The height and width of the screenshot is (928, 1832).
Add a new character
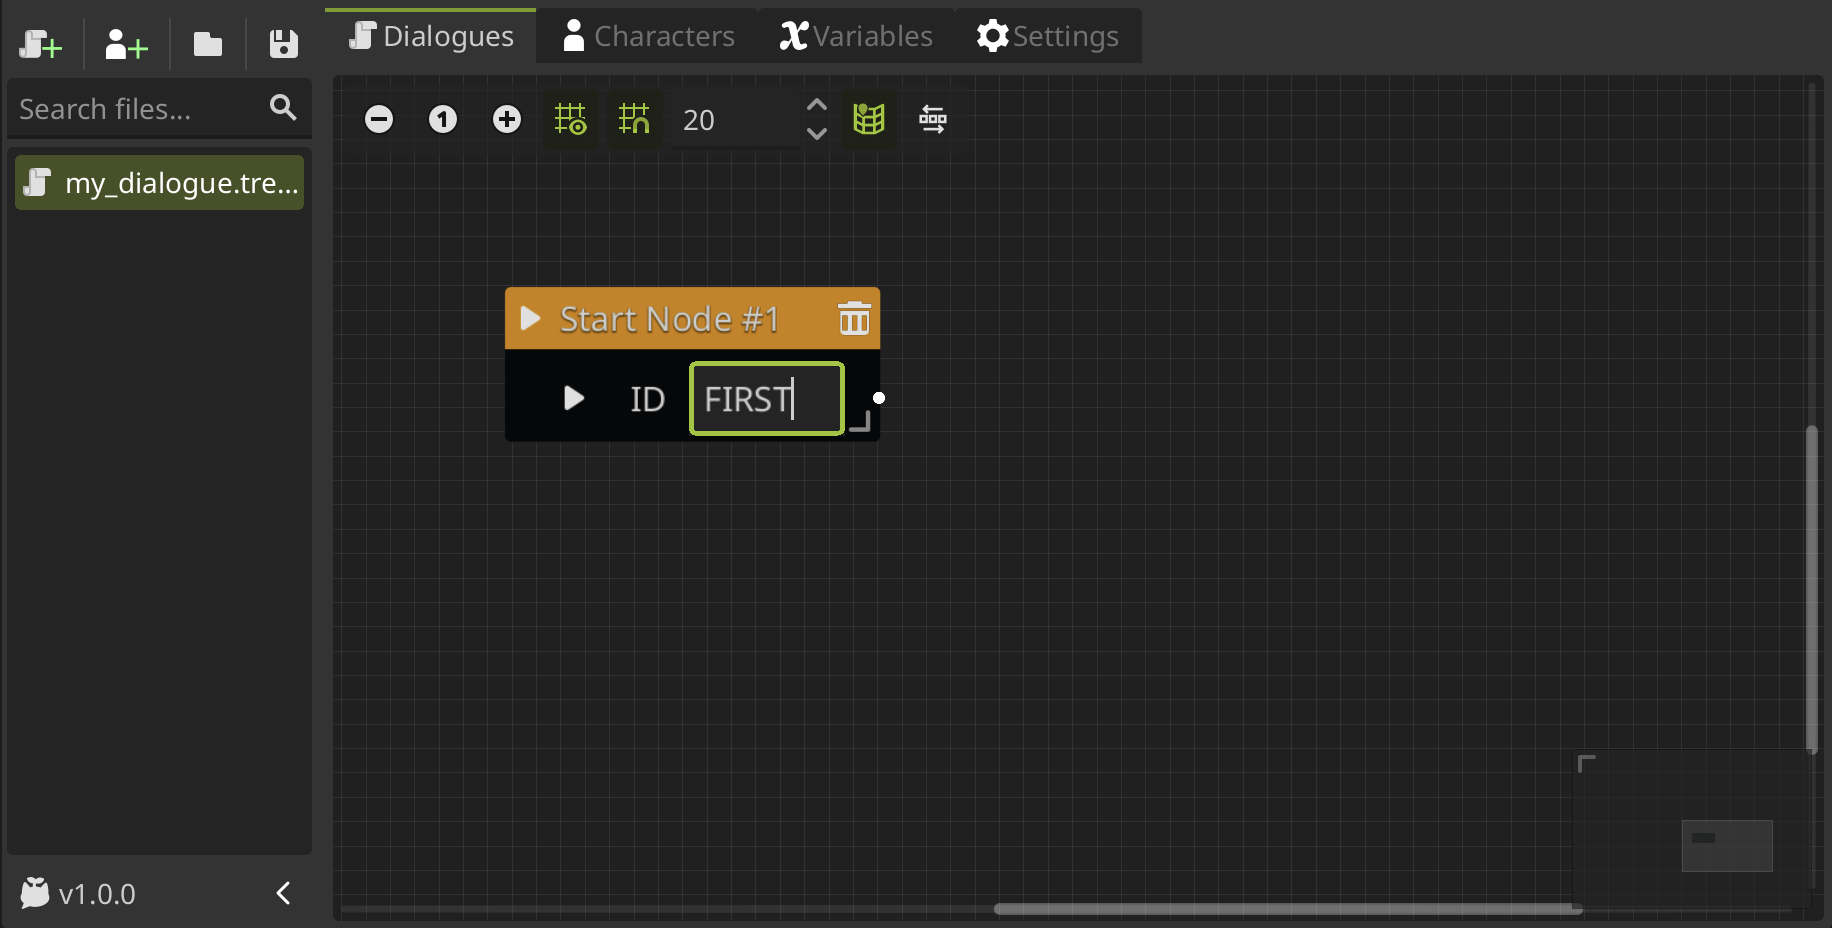(x=124, y=44)
